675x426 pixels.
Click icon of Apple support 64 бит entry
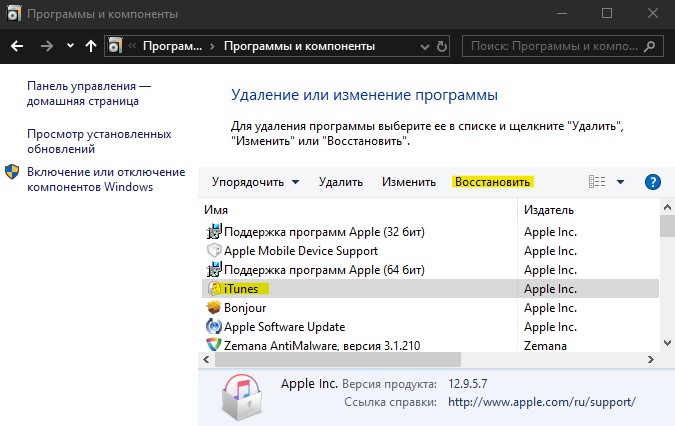[214, 270]
